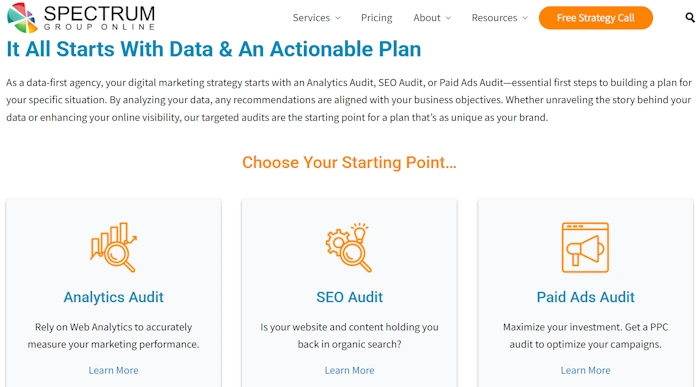This screenshot has height=387, width=700.
Task: Select the Services menu label
Action: (x=311, y=18)
